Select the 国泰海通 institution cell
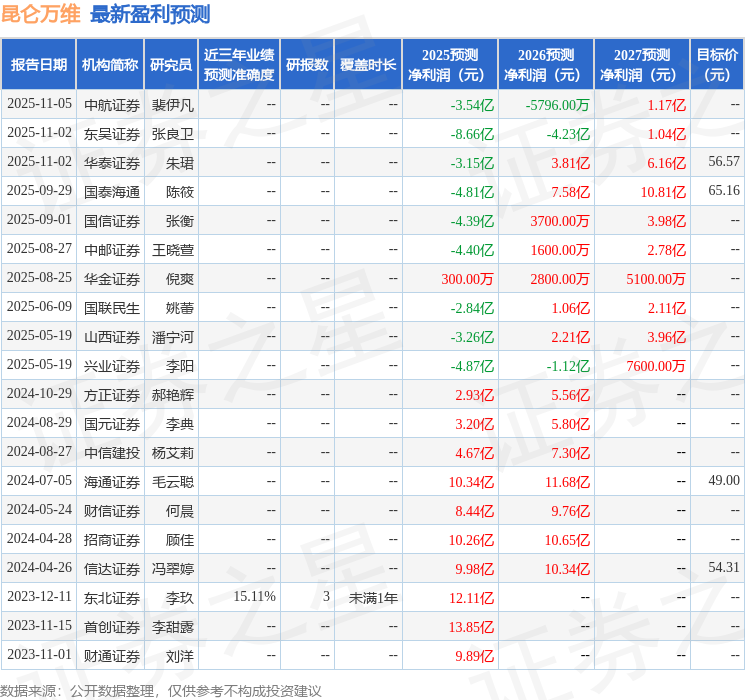The image size is (745, 700). (111, 191)
